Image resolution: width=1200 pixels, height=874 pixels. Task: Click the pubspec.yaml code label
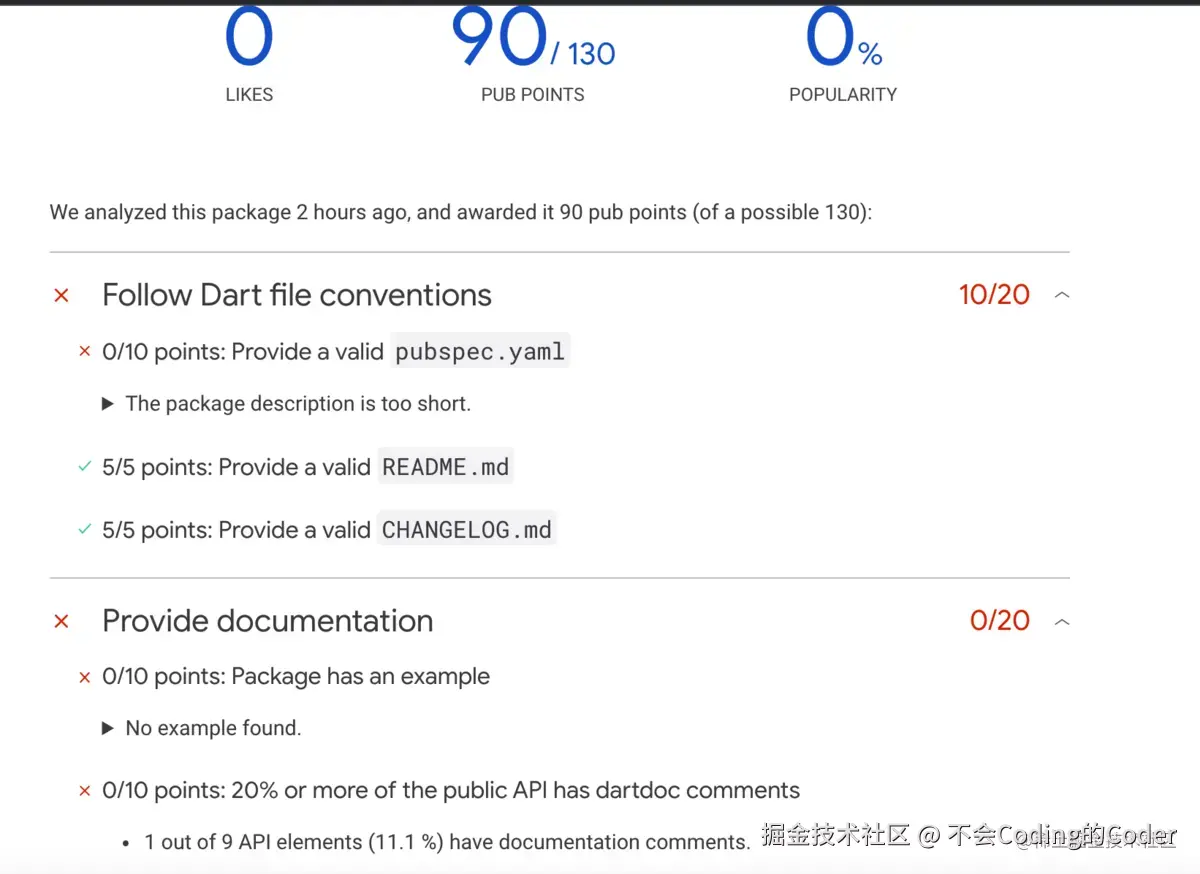(480, 351)
